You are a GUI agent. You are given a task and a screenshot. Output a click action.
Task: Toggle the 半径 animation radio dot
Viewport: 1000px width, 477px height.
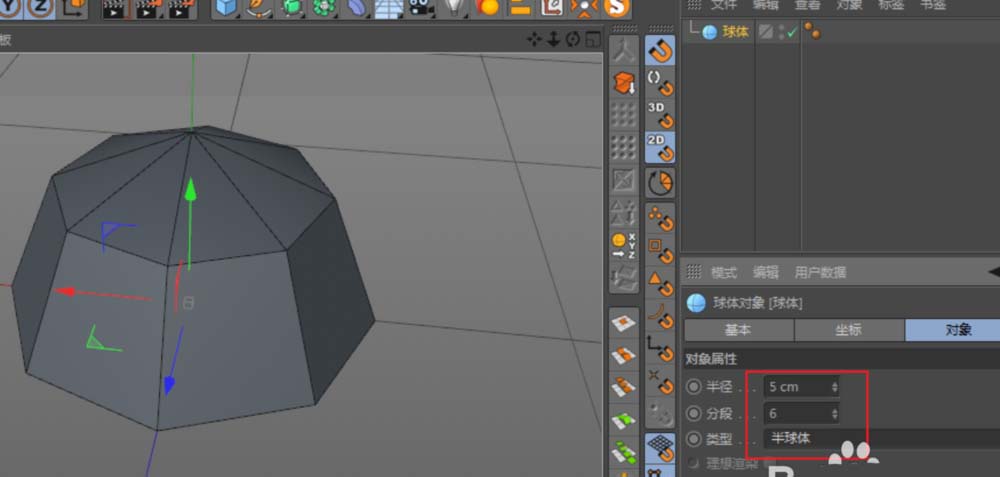[x=693, y=387]
